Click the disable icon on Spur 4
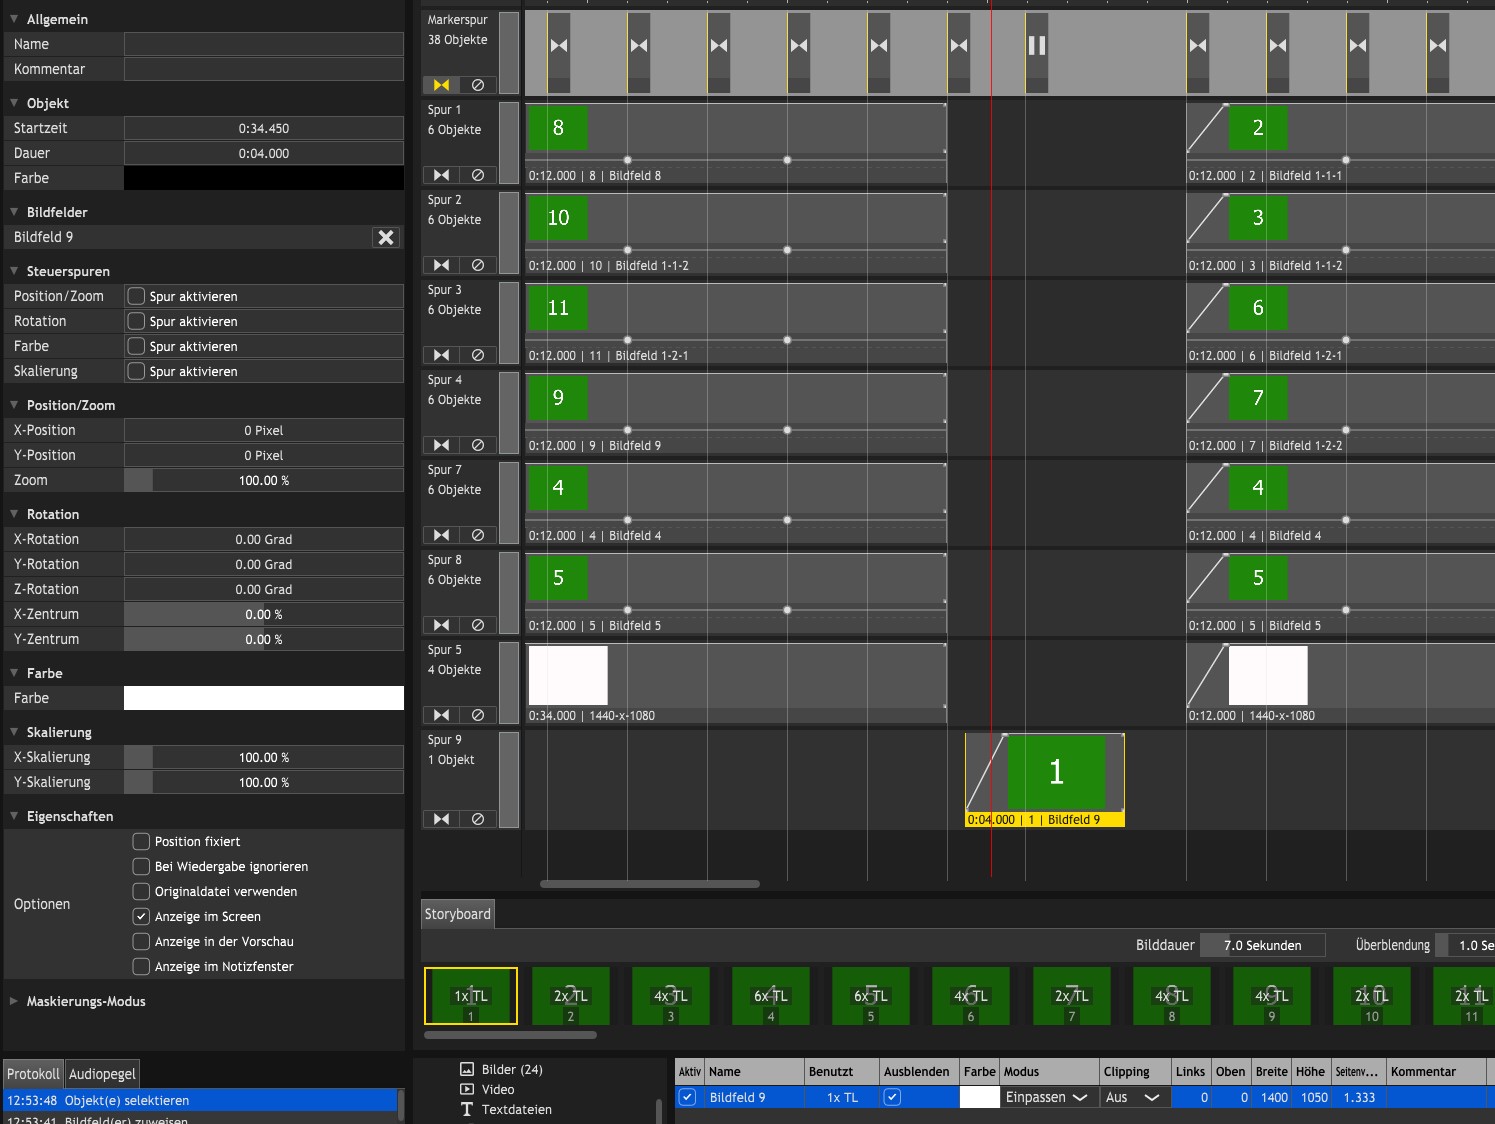 [x=477, y=445]
